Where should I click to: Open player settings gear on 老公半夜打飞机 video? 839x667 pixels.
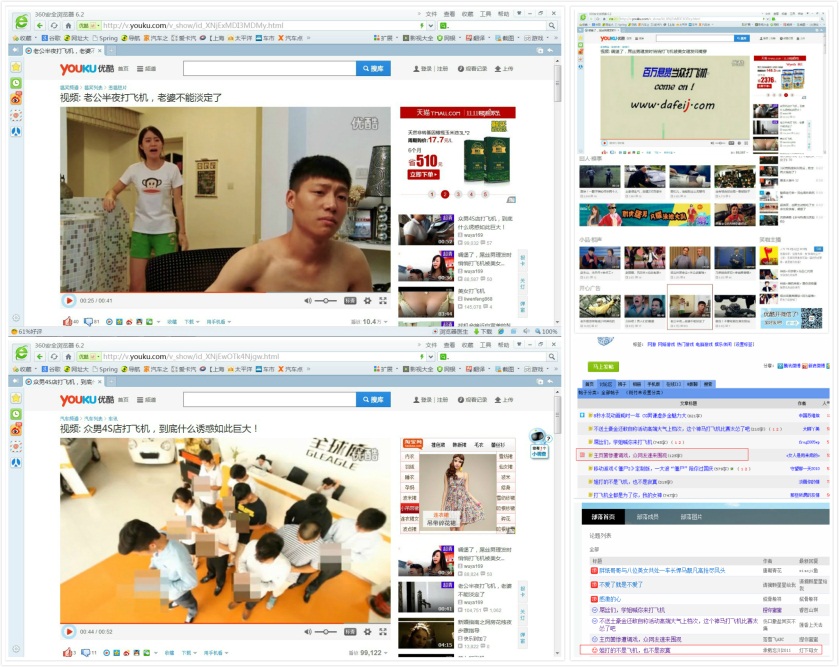pos(368,301)
